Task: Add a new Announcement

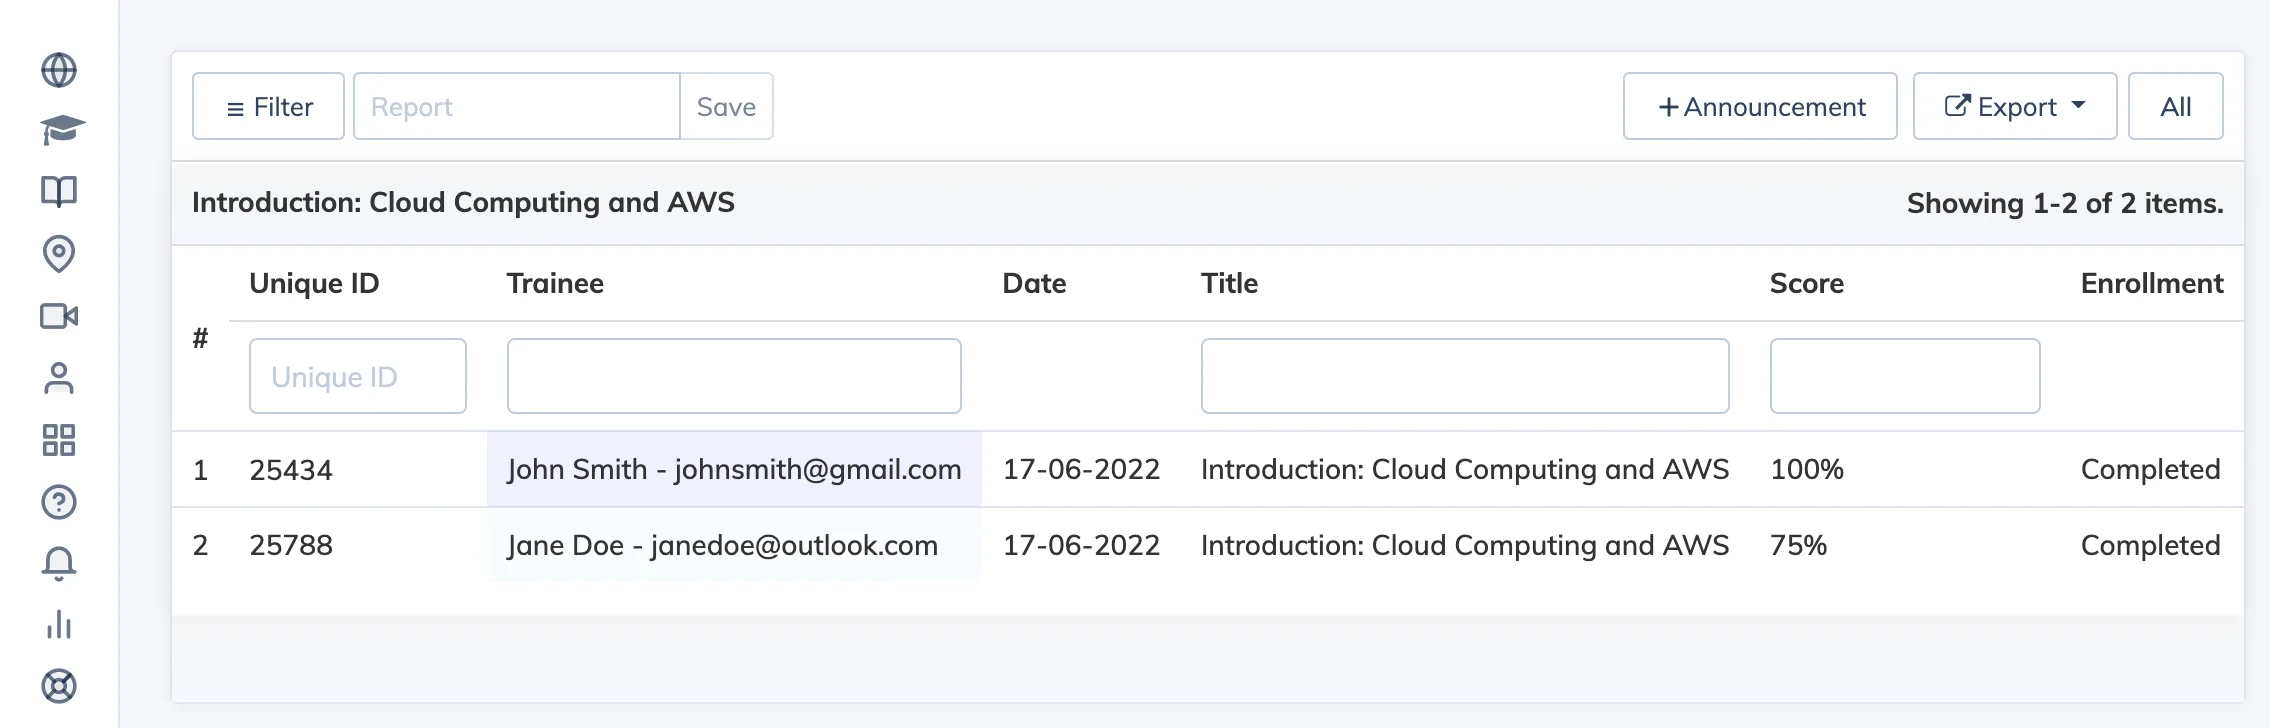Action: tap(1760, 106)
